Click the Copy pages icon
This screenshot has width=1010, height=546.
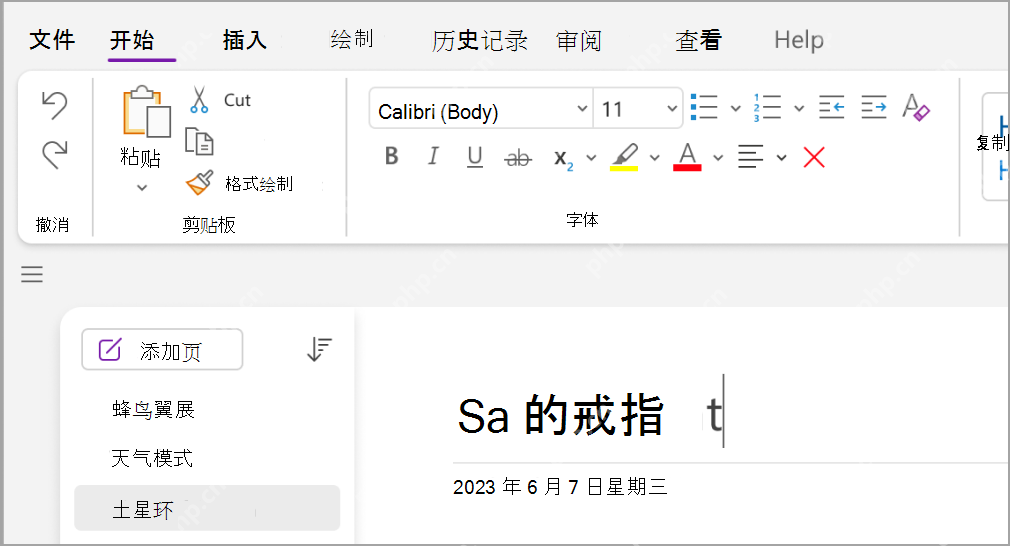(x=199, y=142)
